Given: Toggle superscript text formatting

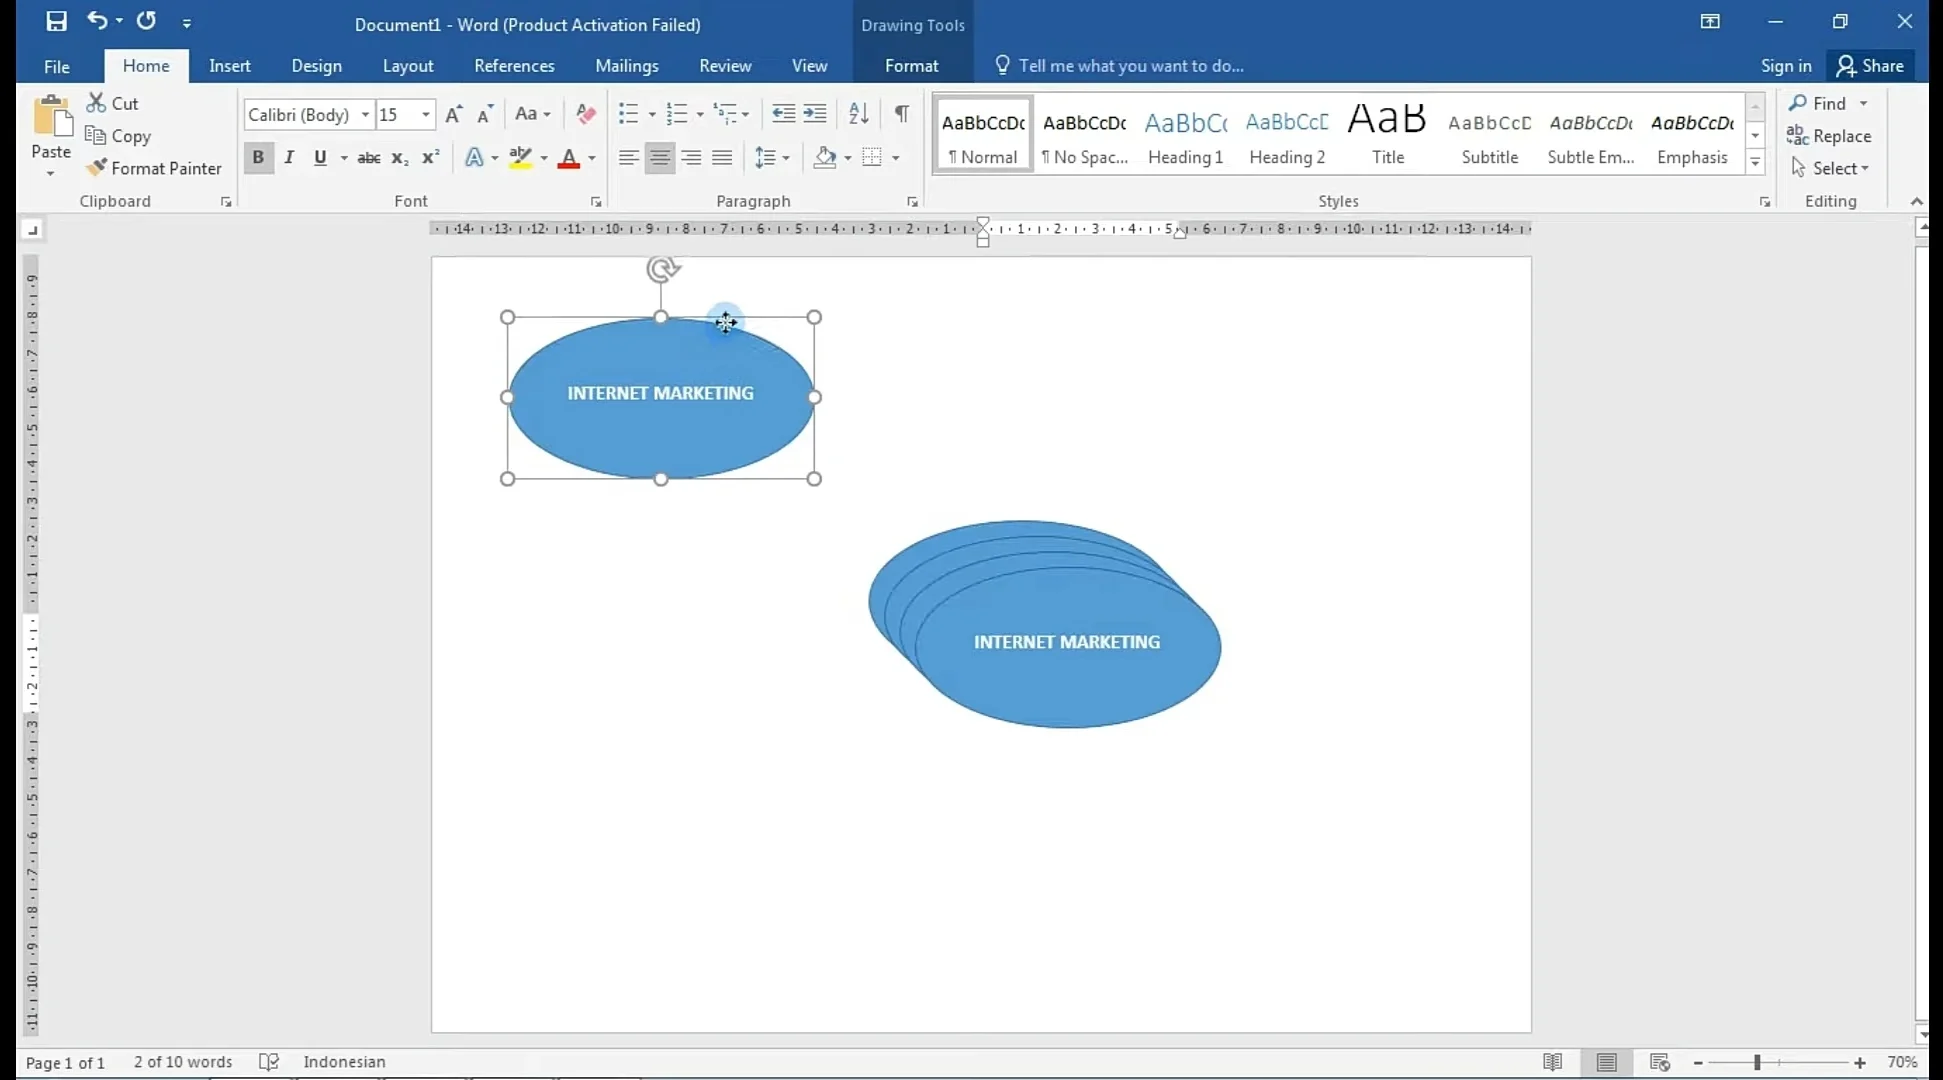Looking at the screenshot, I should [430, 157].
